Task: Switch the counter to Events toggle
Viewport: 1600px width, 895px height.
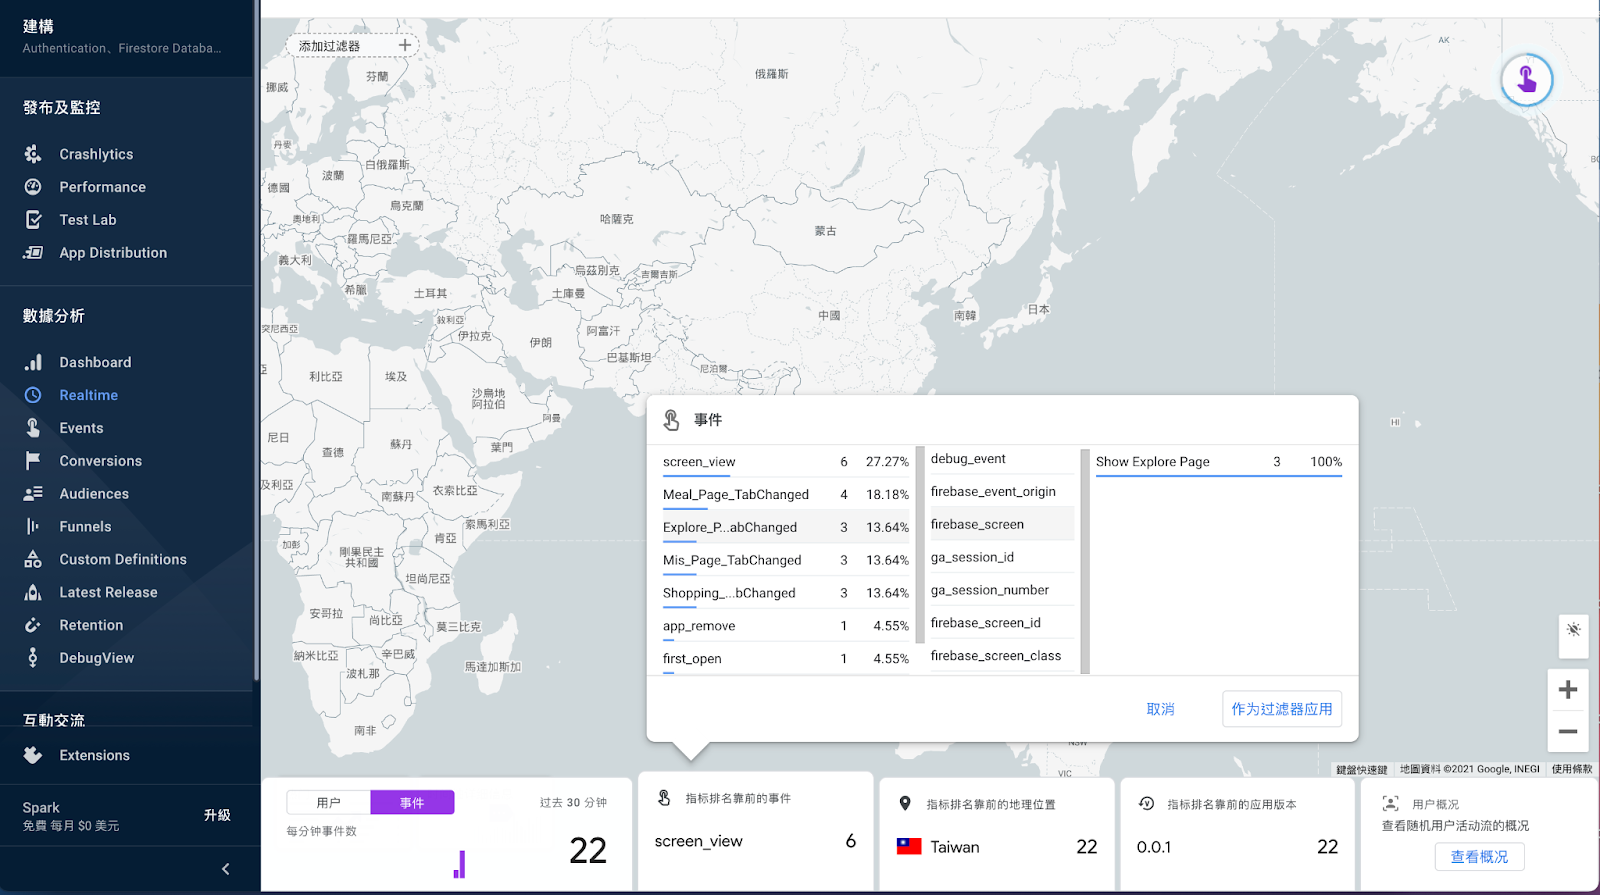Action: [412, 802]
